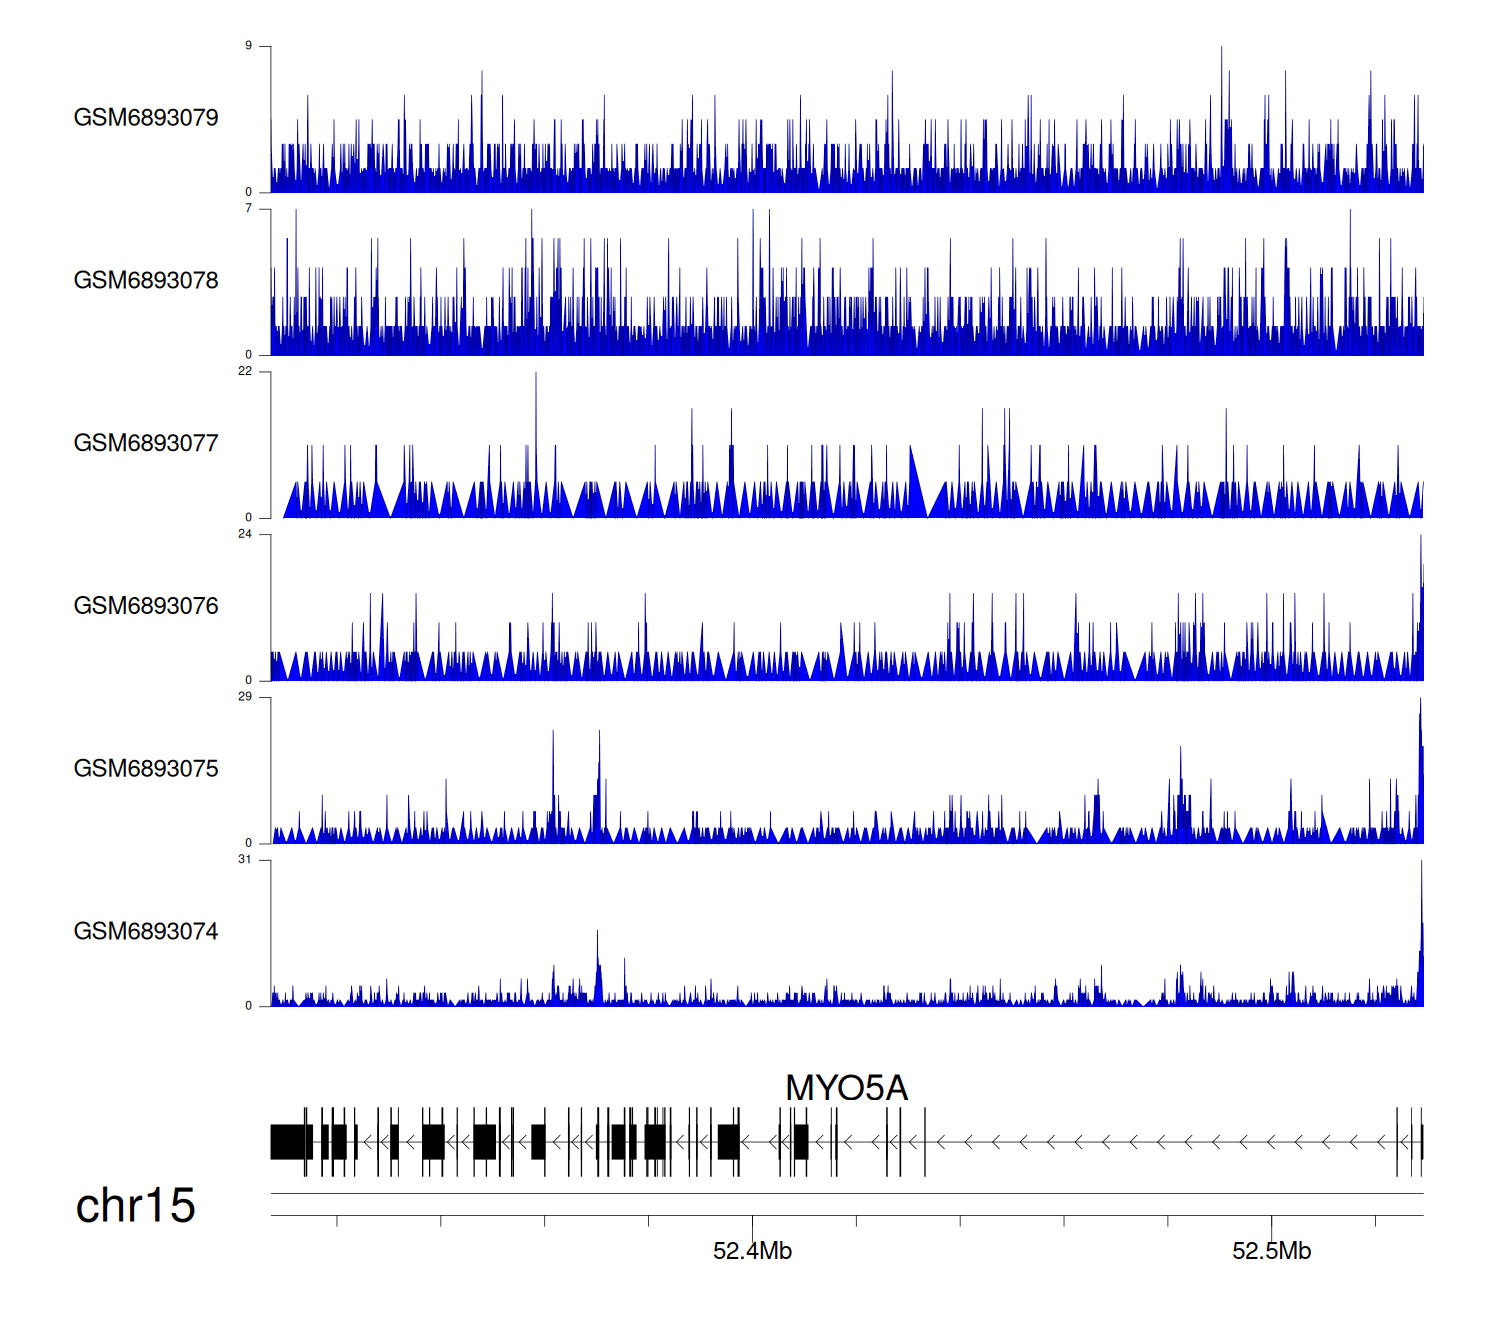Select the GSM6893074 track label
Viewport: 1500px width, 1320px height.
tap(146, 932)
